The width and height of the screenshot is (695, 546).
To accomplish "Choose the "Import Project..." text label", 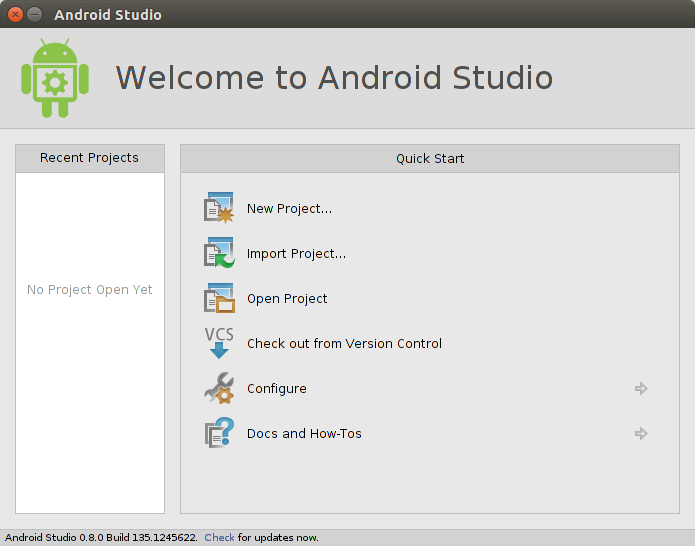I will (x=296, y=254).
